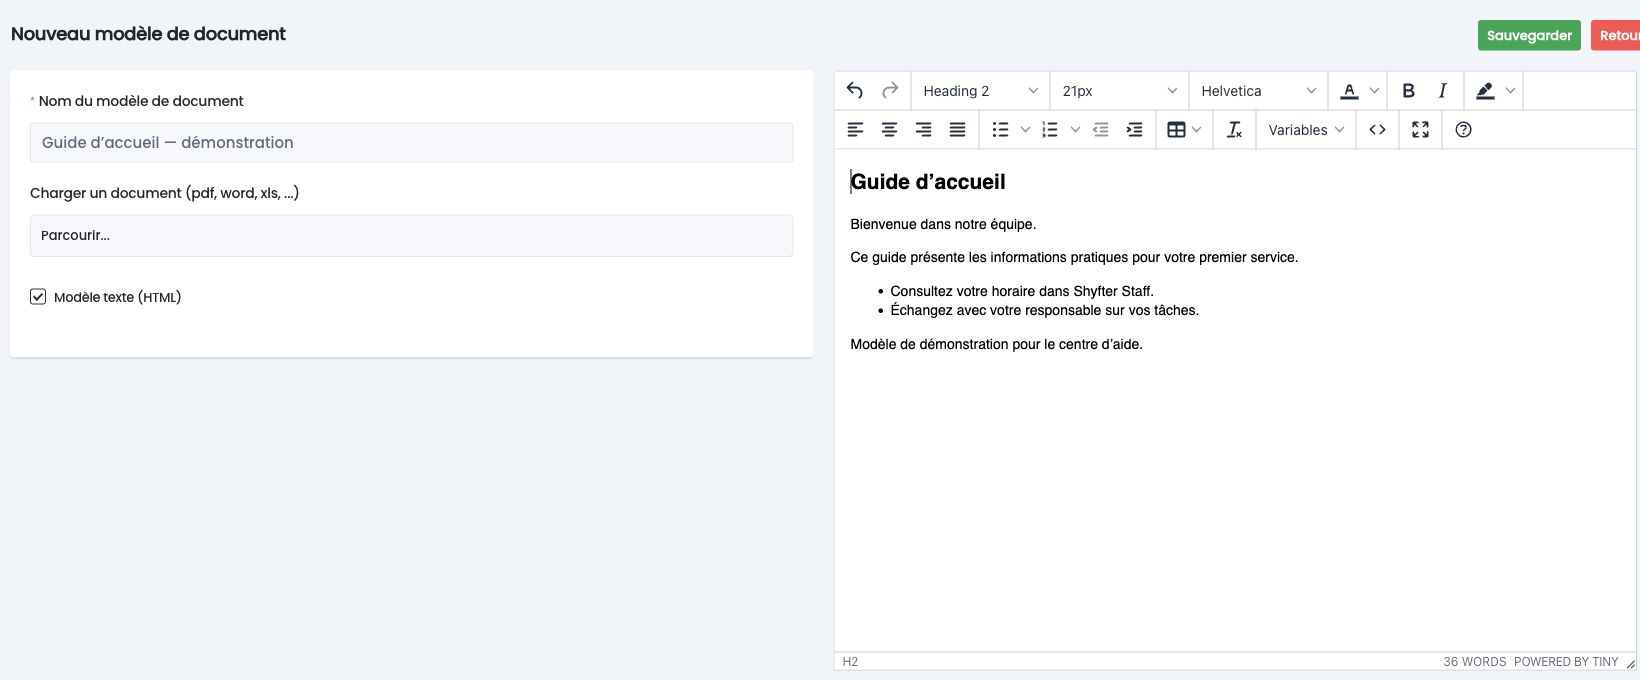Viewport: 1640px width, 680px height.
Task: Click the Guide d’accueil heading in editor
Action: pyautogui.click(x=928, y=182)
